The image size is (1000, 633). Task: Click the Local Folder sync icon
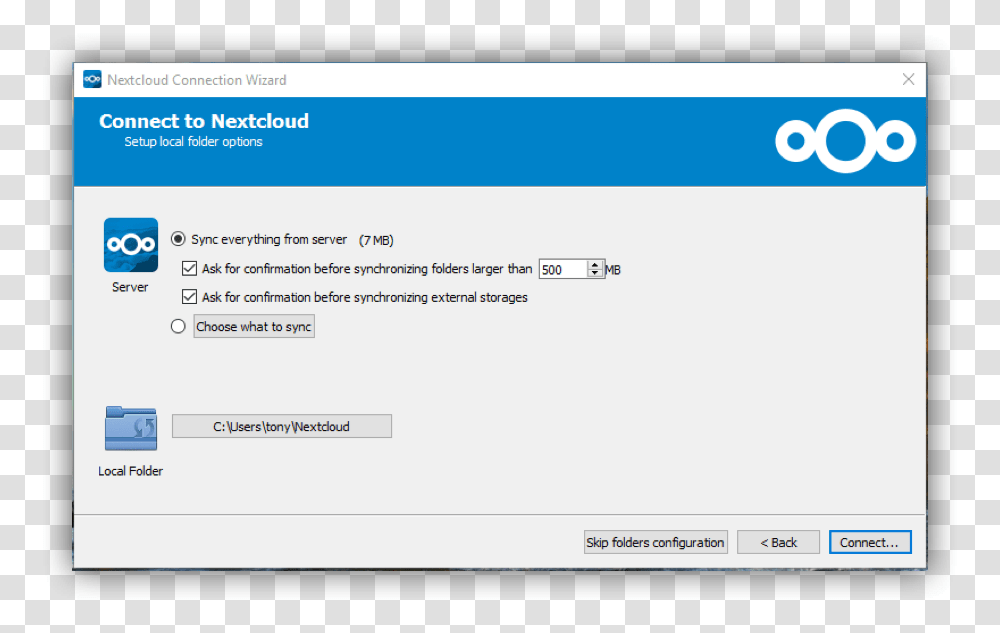tap(130, 428)
